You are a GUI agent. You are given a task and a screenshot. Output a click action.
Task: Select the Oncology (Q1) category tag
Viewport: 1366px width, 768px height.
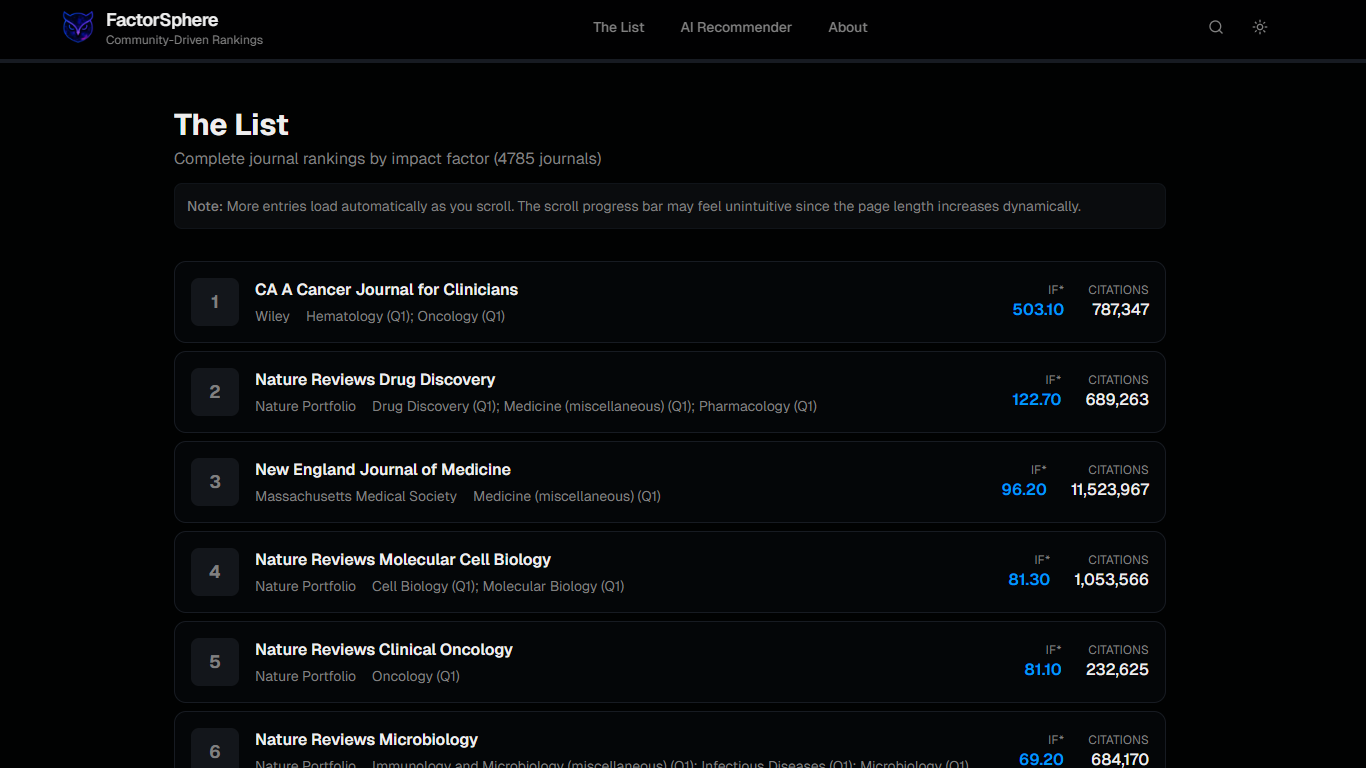click(461, 316)
